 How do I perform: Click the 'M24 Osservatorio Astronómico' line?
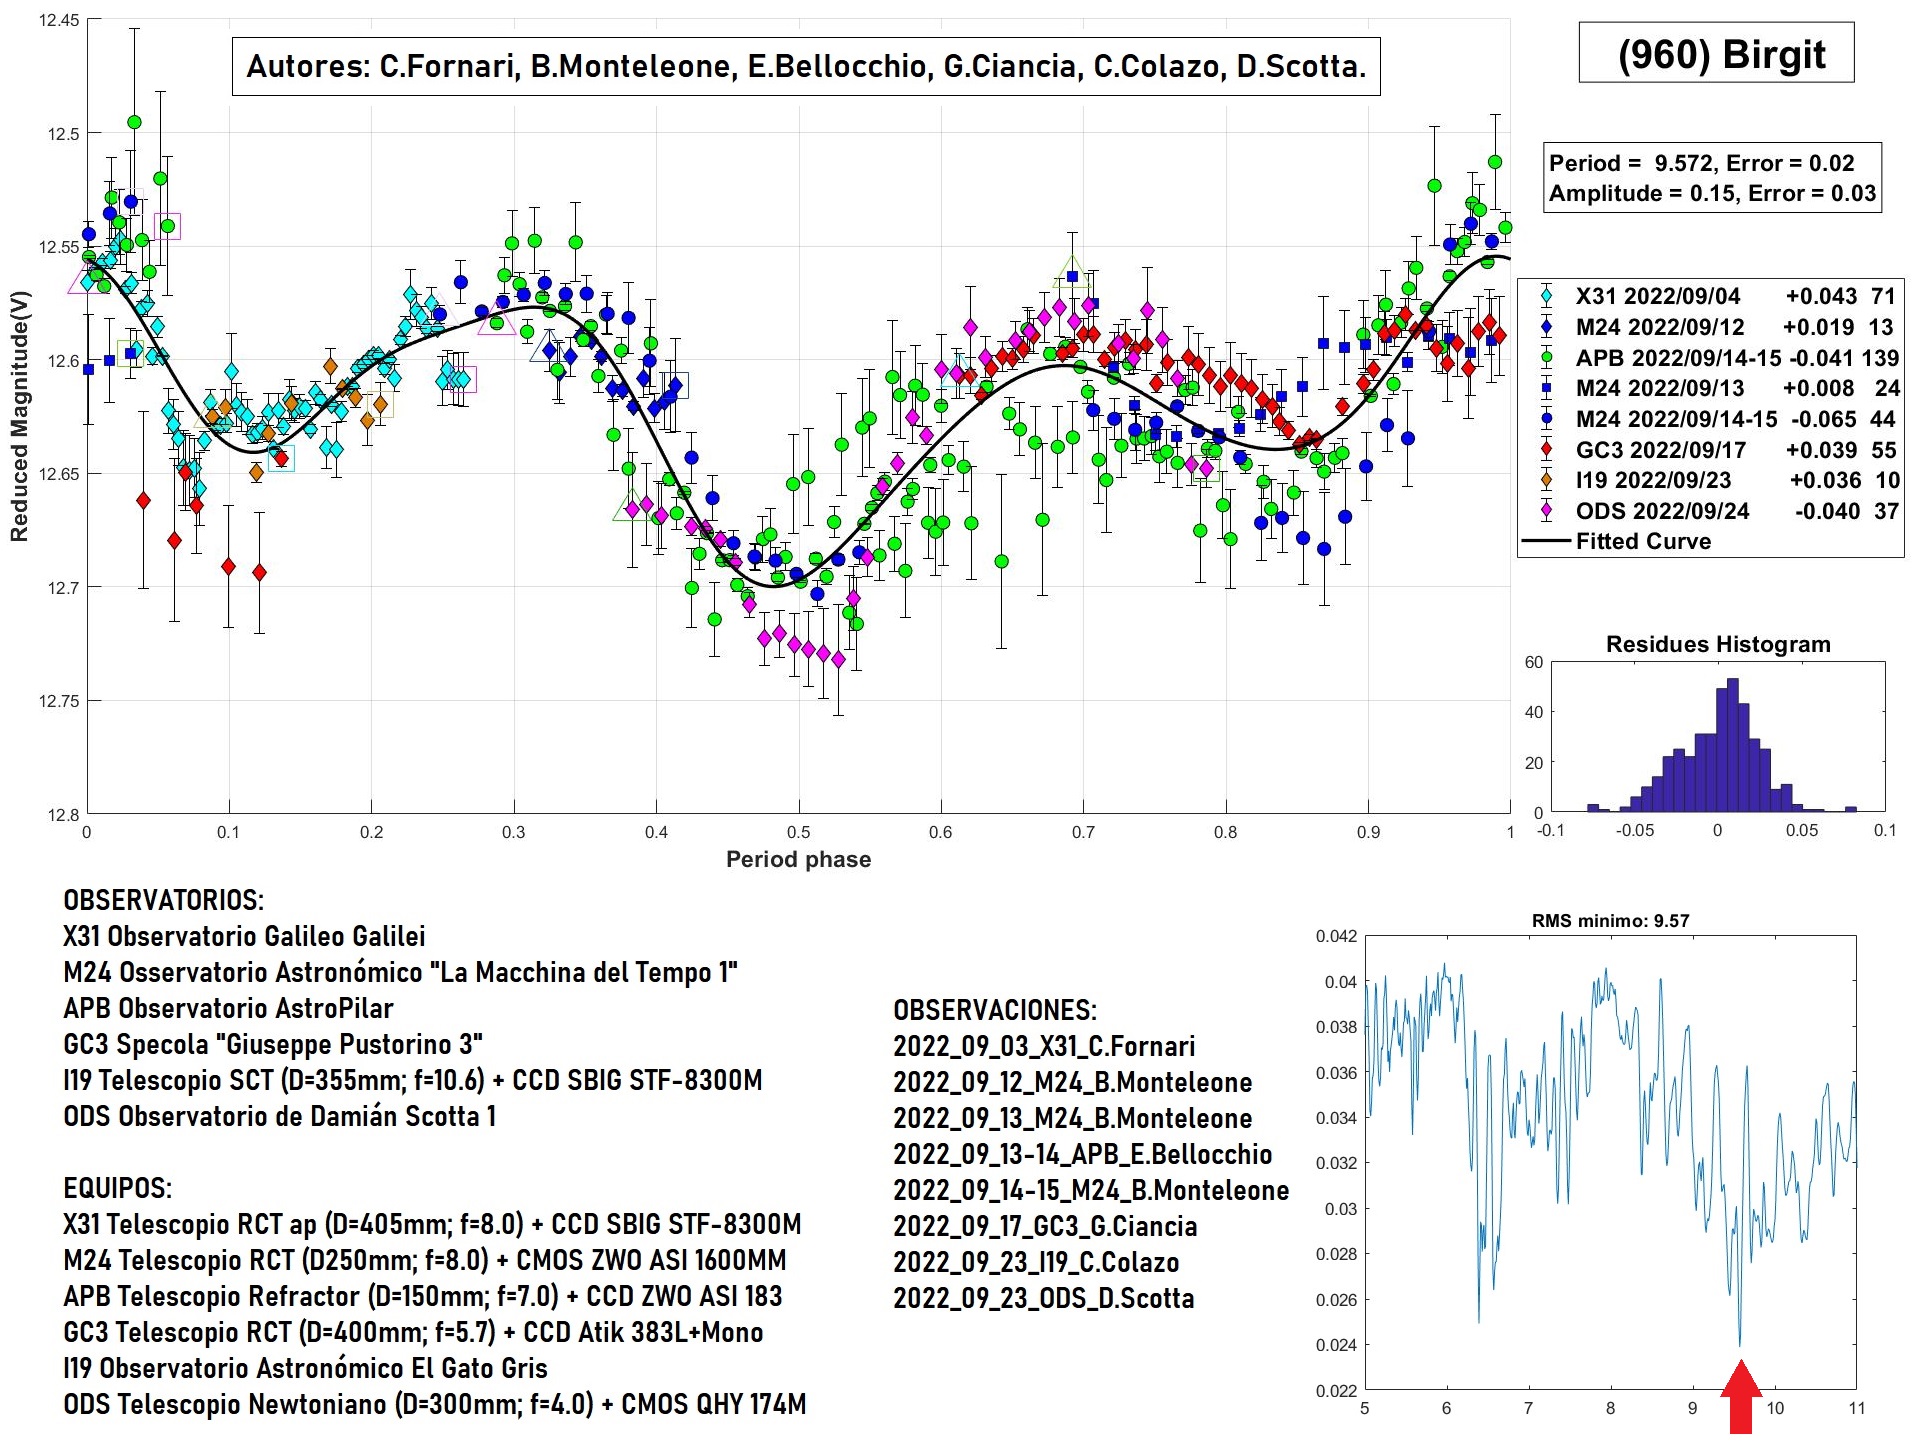pyautogui.click(x=400, y=972)
